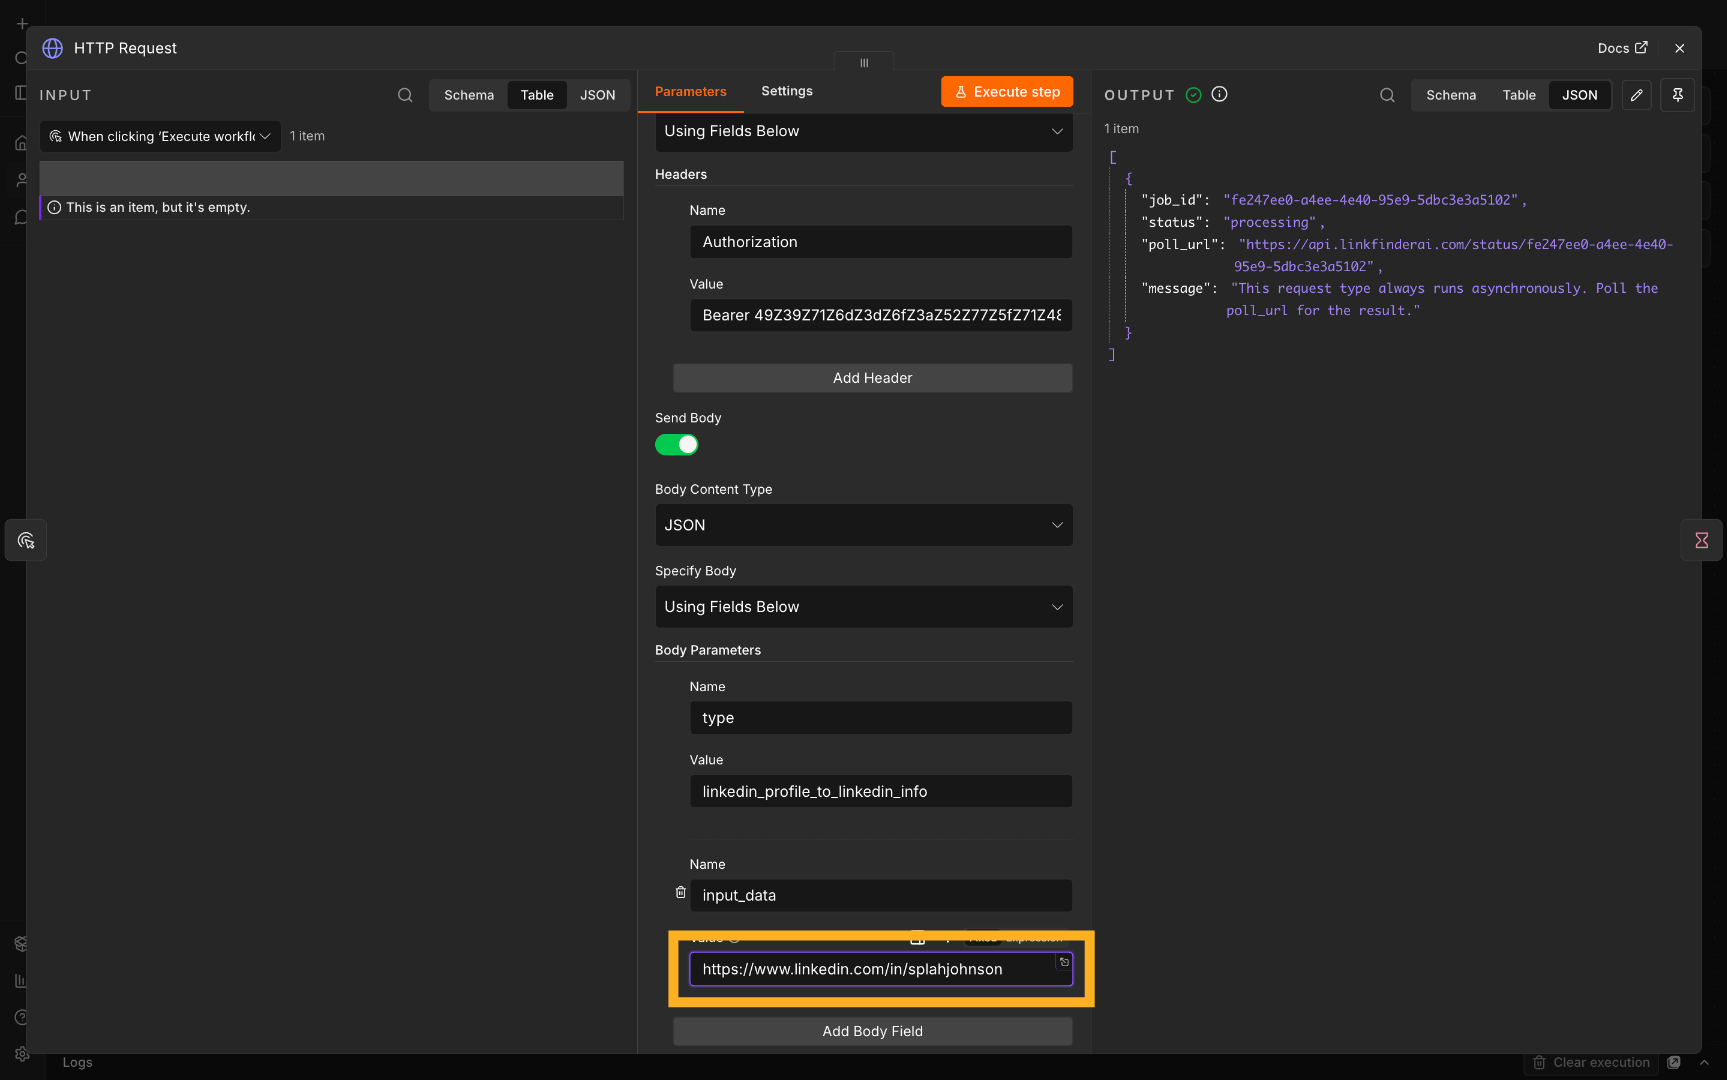Search the output panel data

coord(1387,95)
